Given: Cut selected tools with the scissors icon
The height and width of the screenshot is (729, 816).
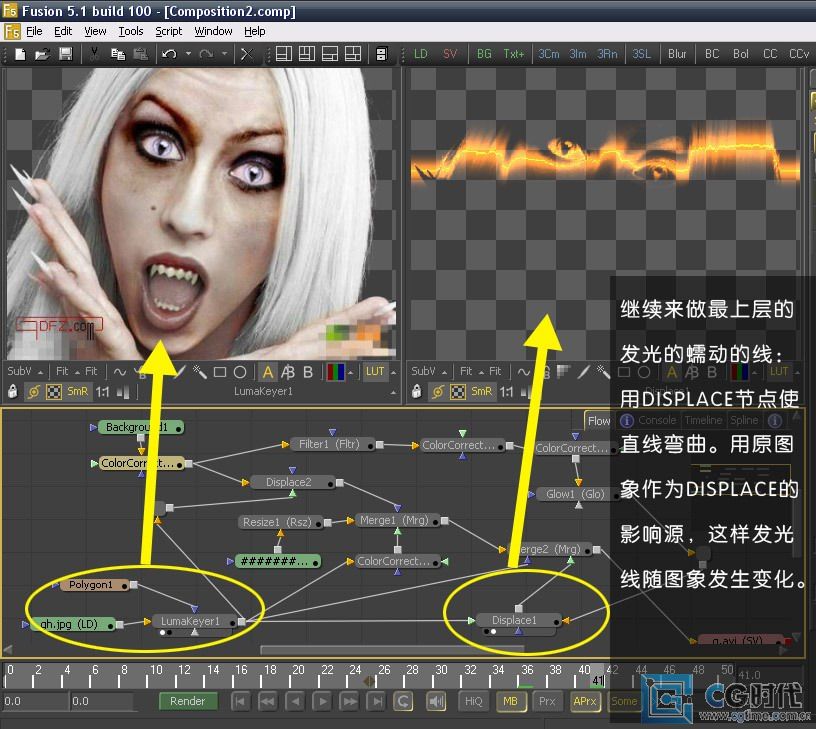Looking at the screenshot, I should click(94, 54).
